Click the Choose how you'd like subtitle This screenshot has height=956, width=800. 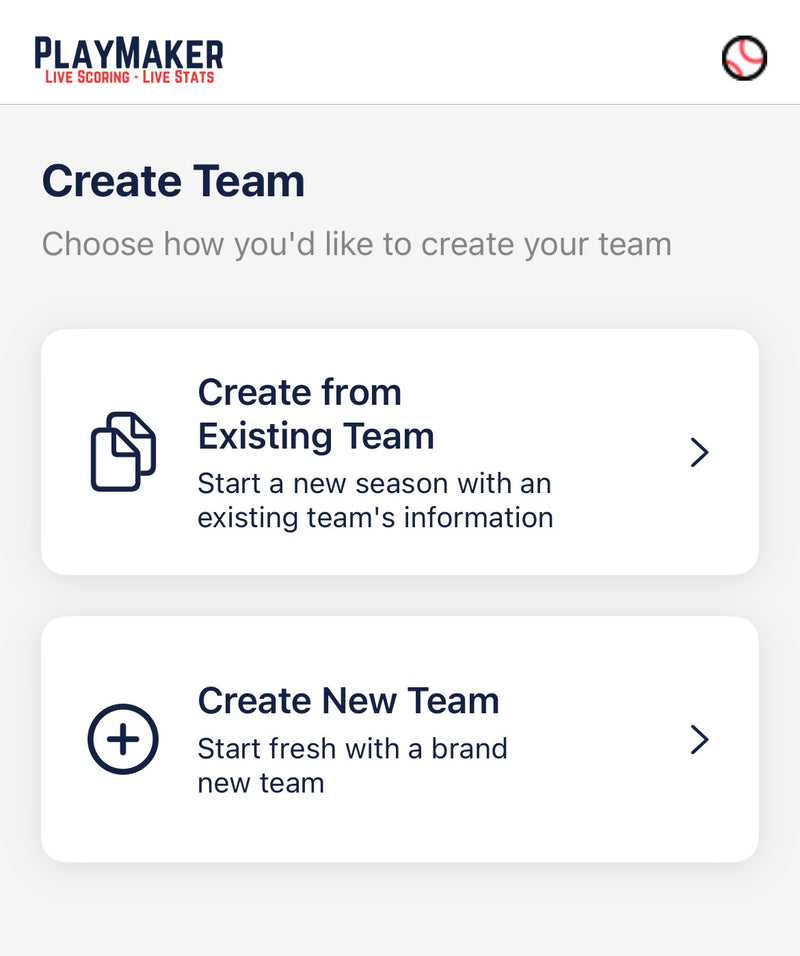(x=357, y=243)
